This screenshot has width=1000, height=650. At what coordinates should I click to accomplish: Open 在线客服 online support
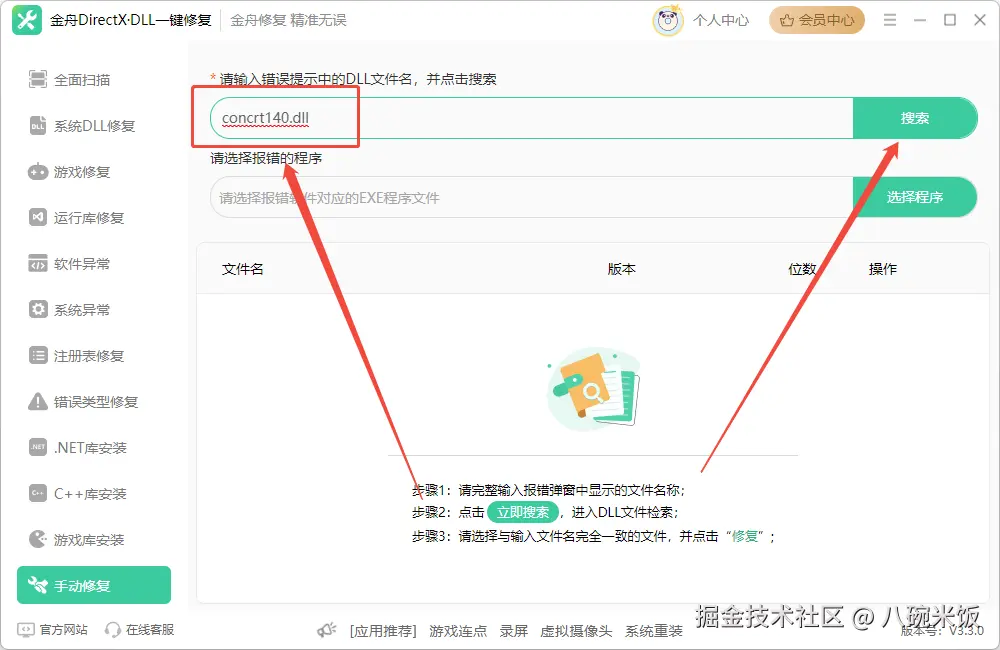[150, 630]
